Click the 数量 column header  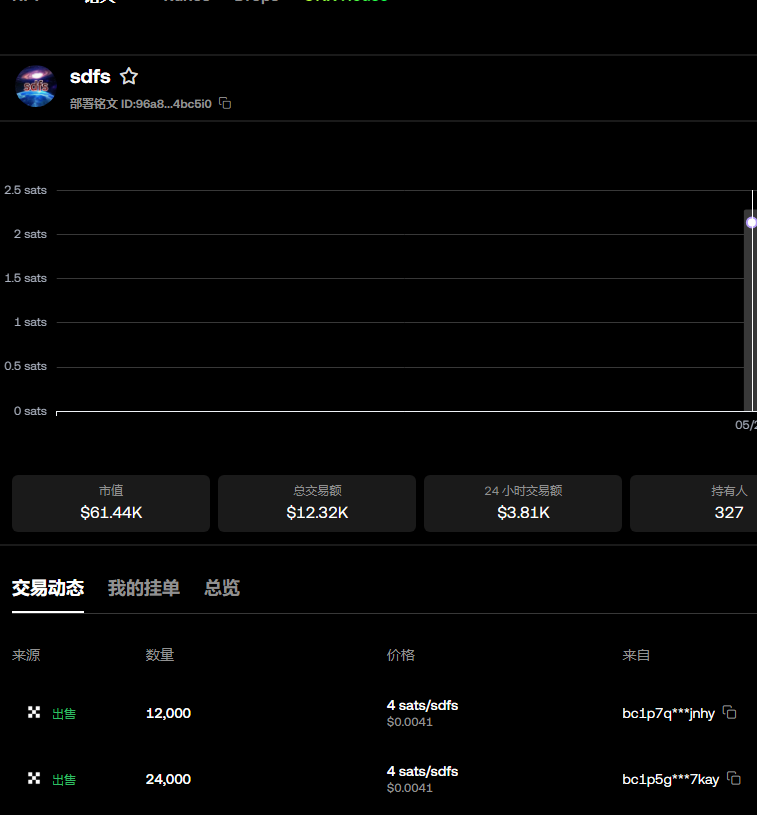click(x=160, y=655)
